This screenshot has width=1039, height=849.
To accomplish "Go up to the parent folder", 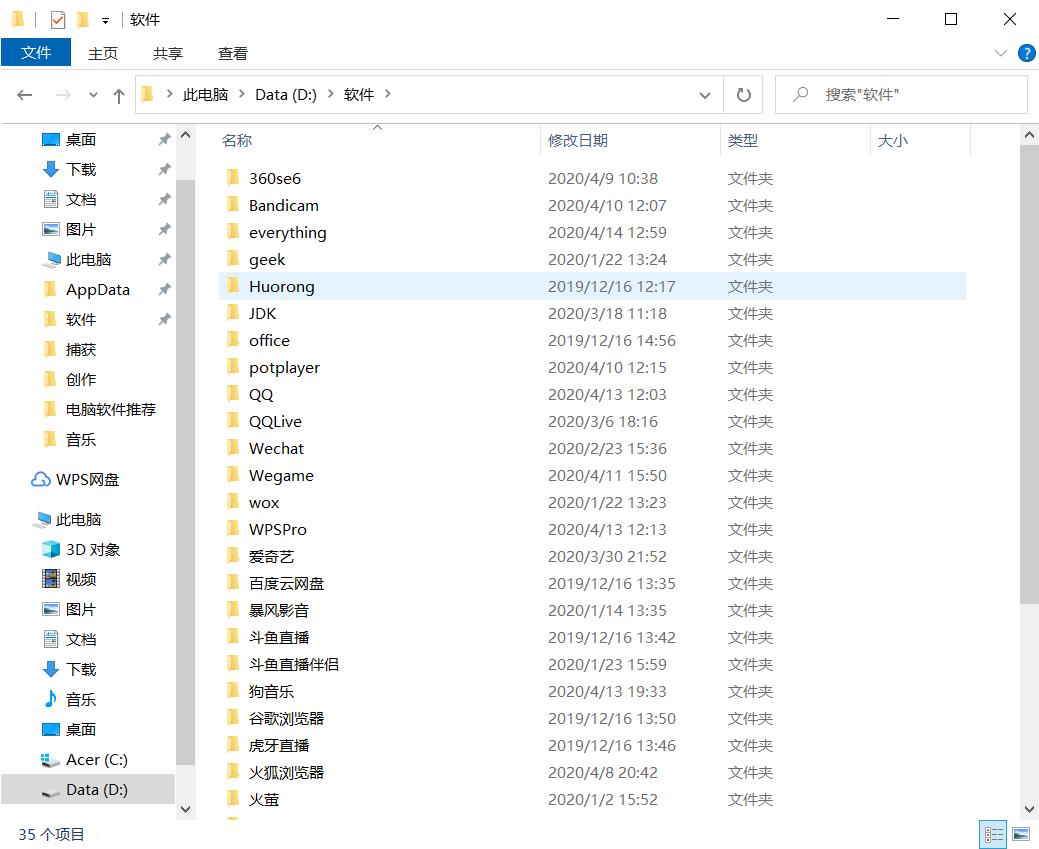I will [118, 94].
